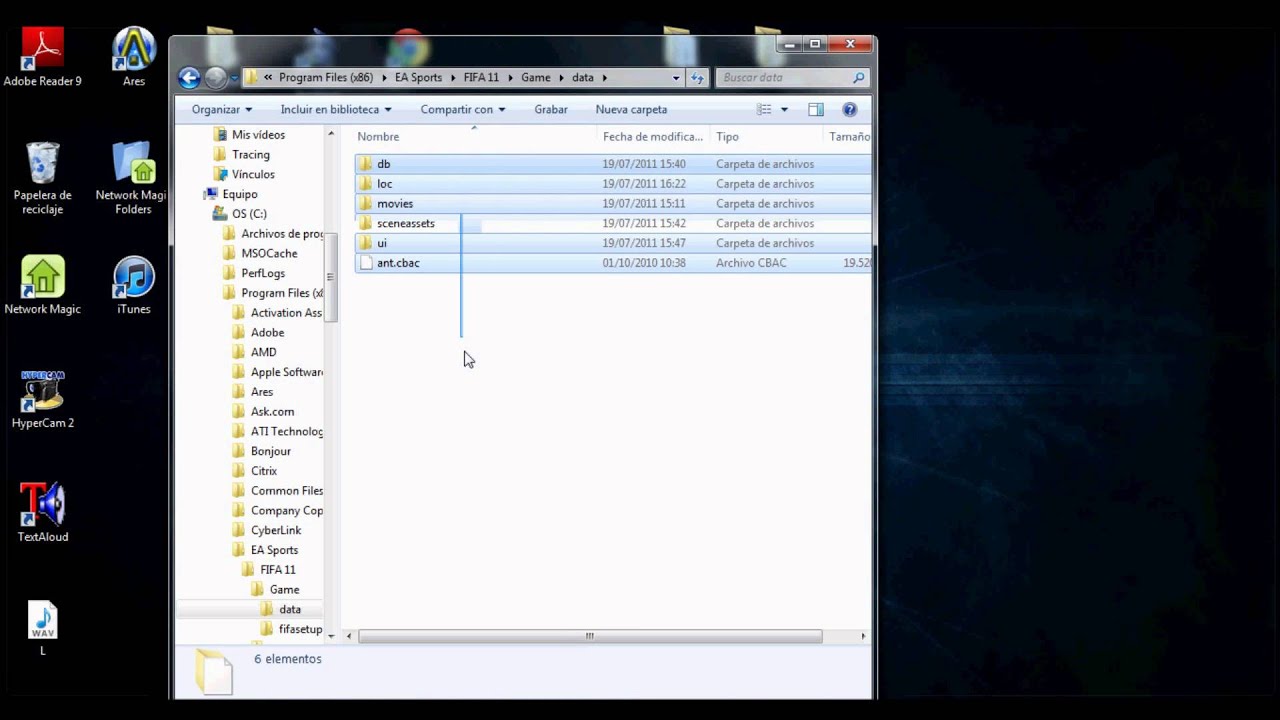The image size is (1280, 720).
Task: Select the ant.cbac file icon
Action: point(365,263)
